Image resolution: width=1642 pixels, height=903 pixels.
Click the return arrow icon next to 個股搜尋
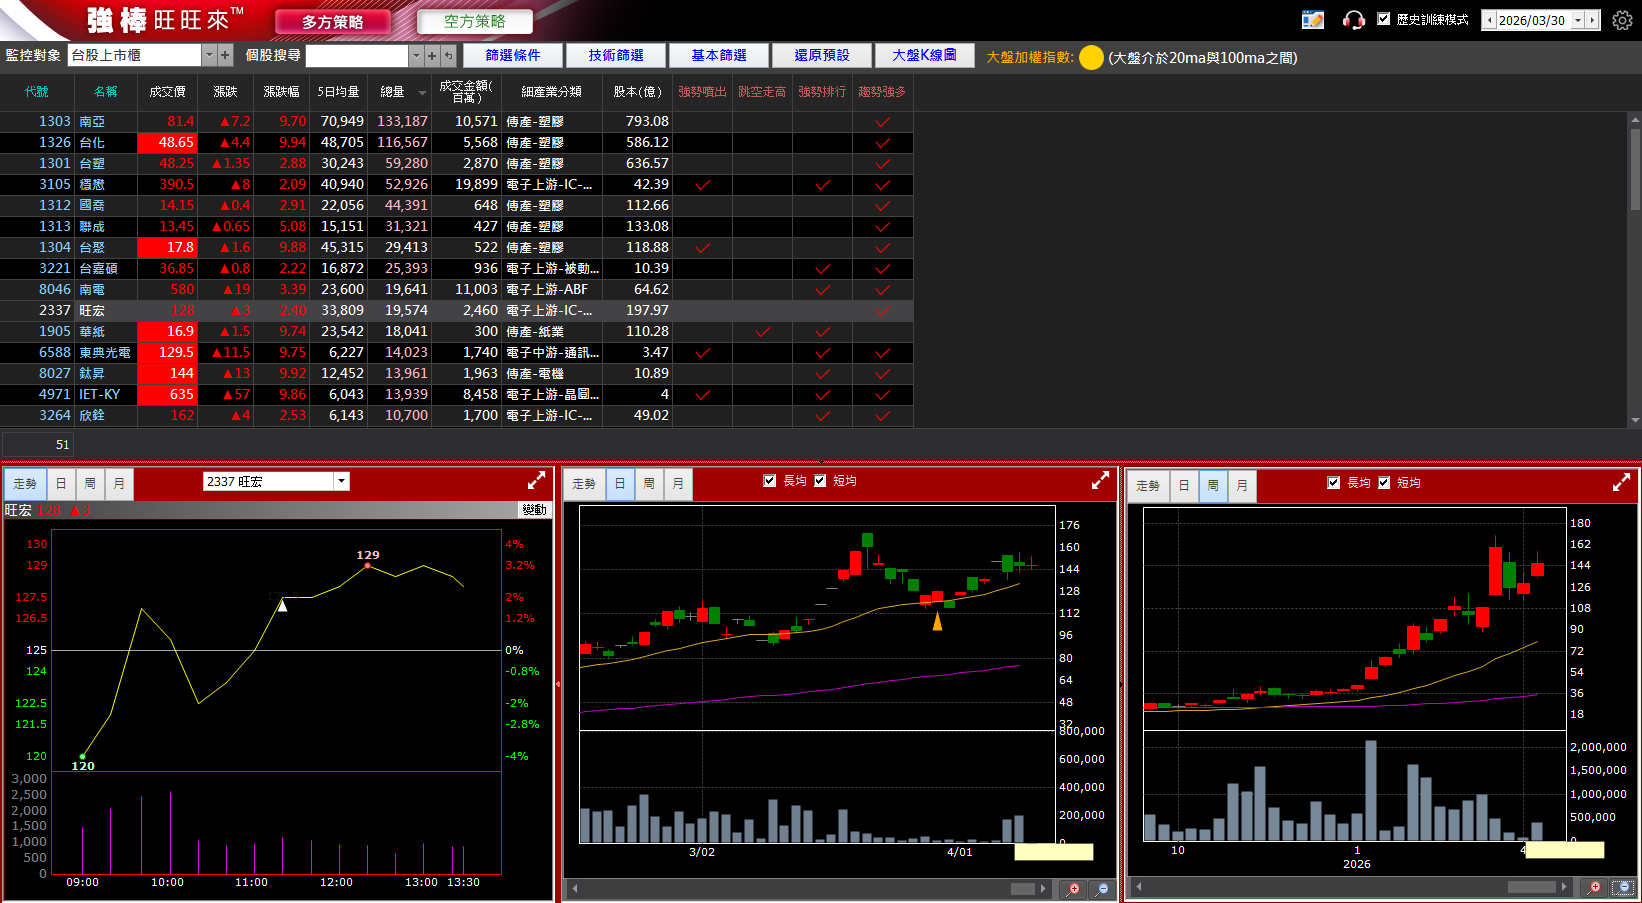click(449, 56)
